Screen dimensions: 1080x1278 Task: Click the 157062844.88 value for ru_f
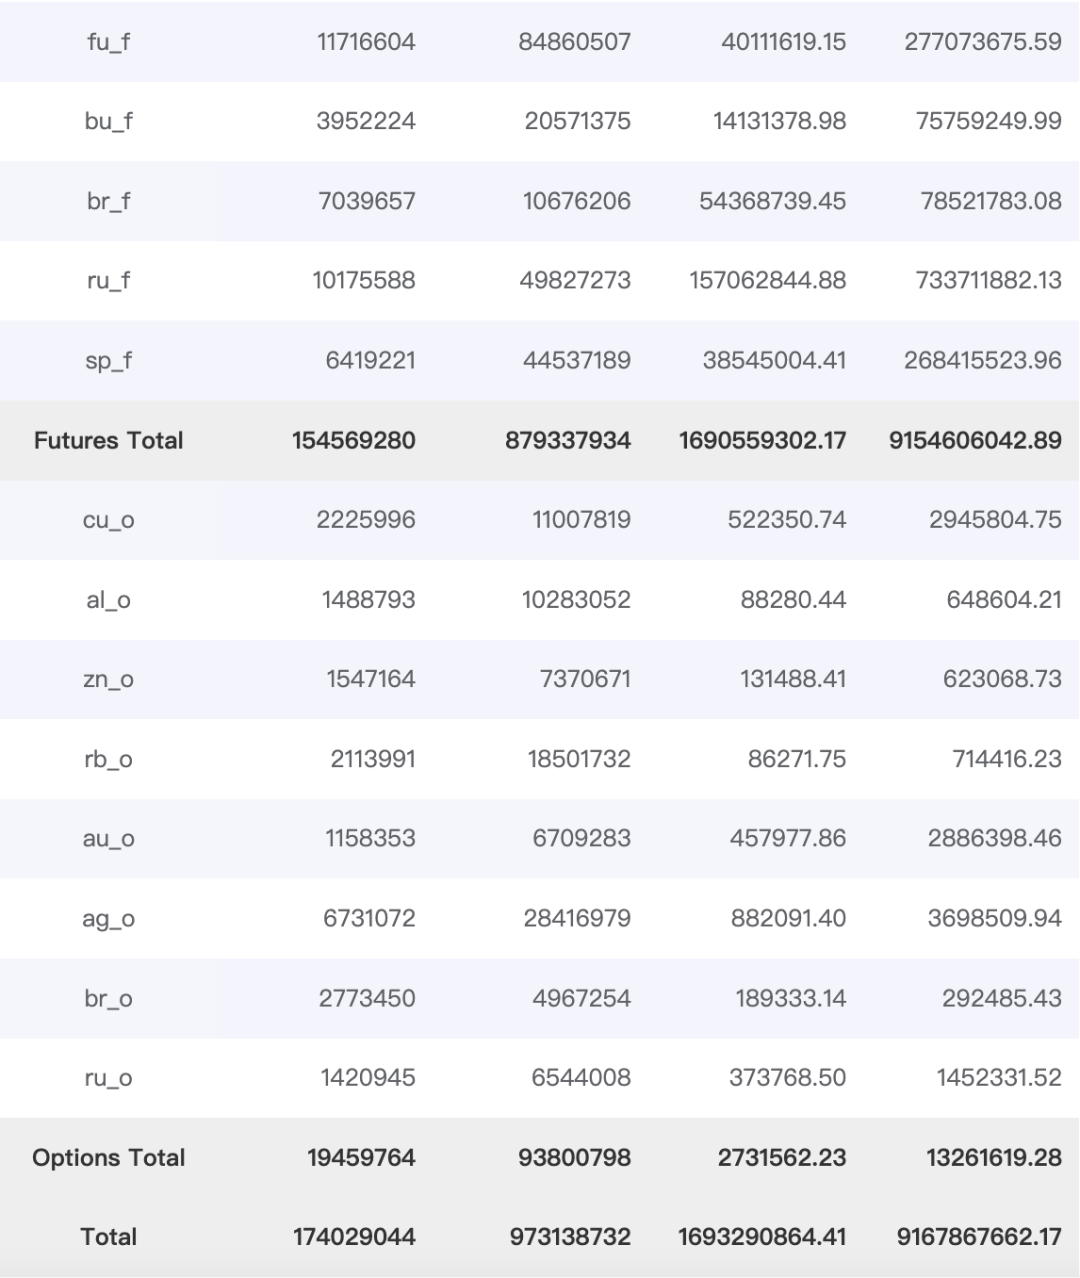pos(767,281)
